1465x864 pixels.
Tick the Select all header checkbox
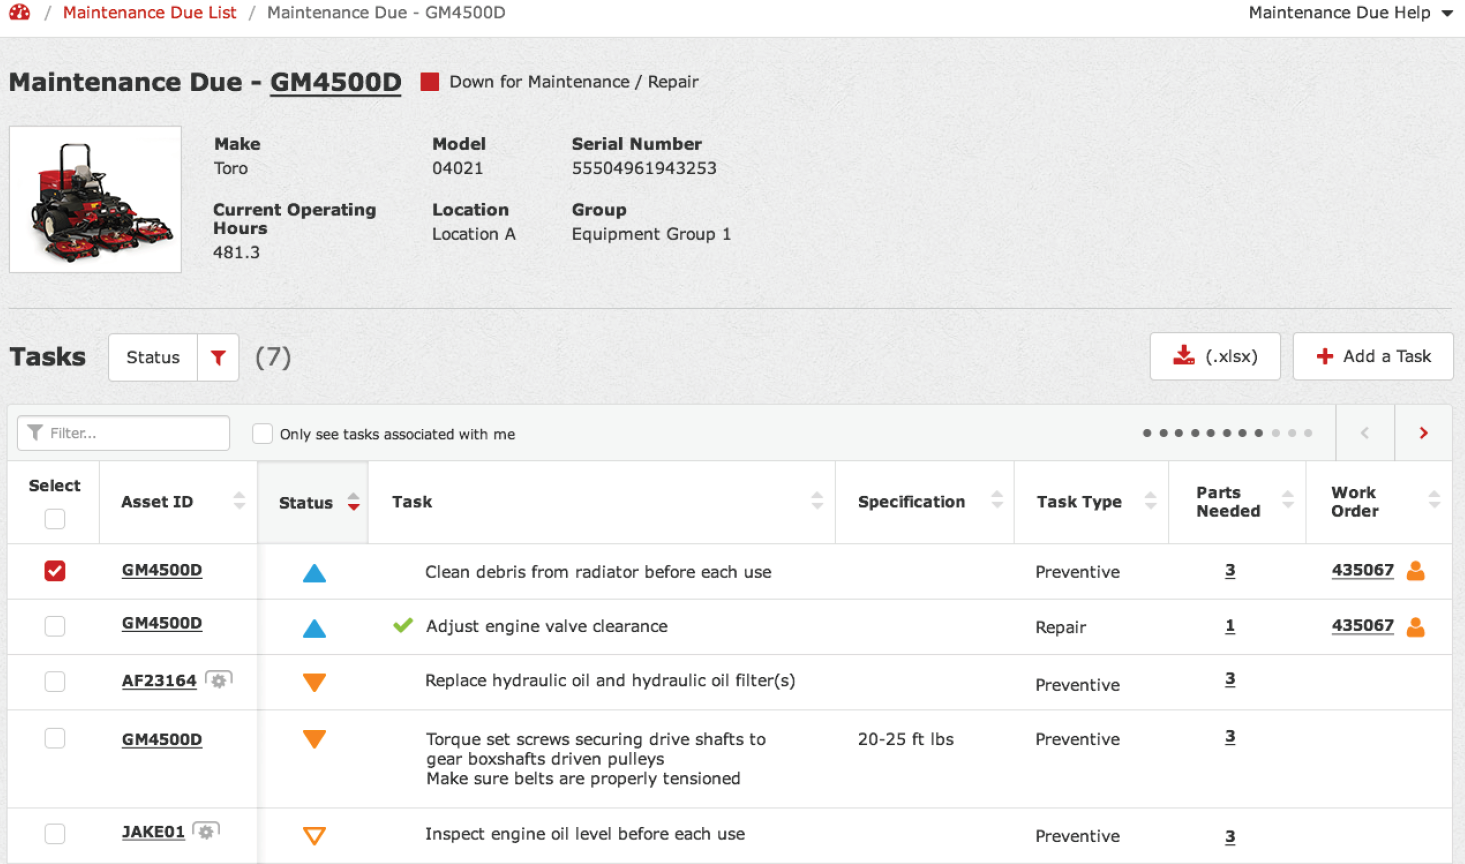(55, 519)
